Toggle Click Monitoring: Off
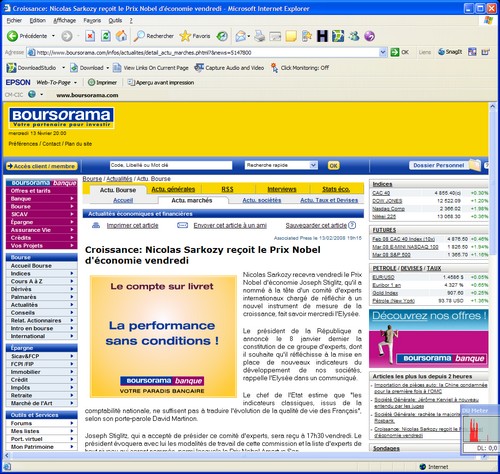 (300, 68)
